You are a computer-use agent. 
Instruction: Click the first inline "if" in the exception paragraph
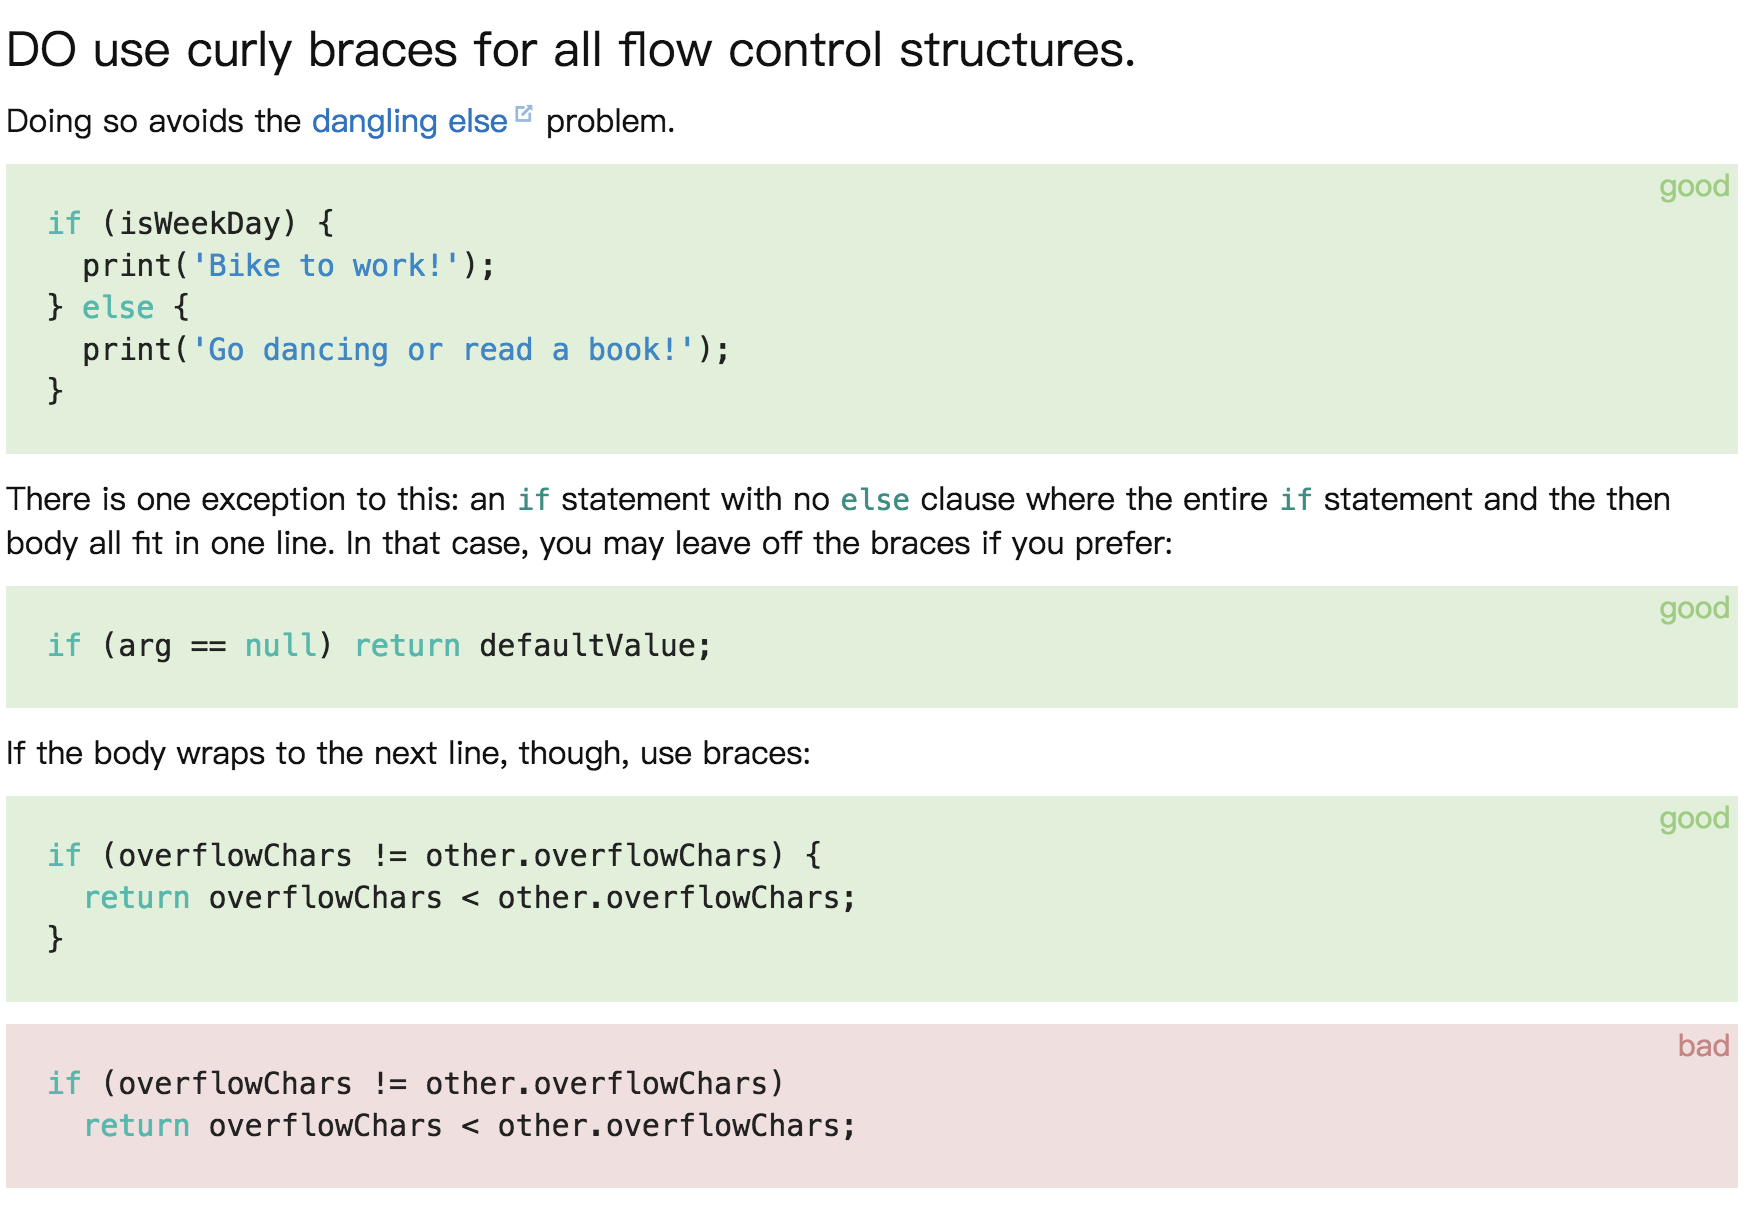(x=533, y=500)
